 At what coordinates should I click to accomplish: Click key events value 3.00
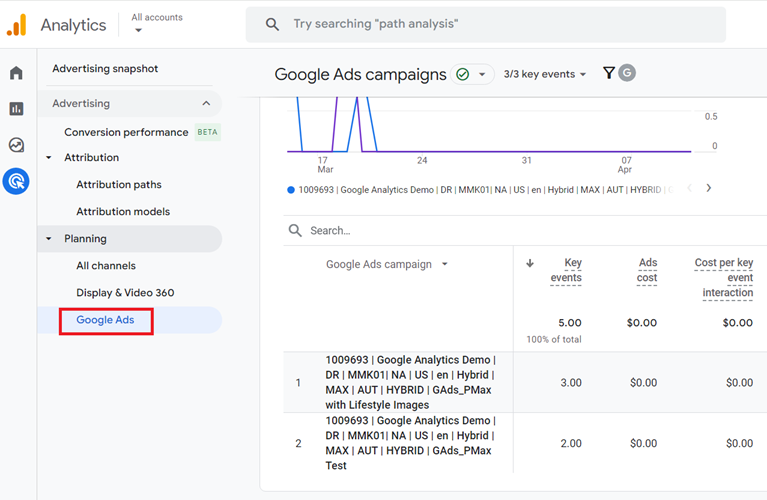(x=571, y=383)
